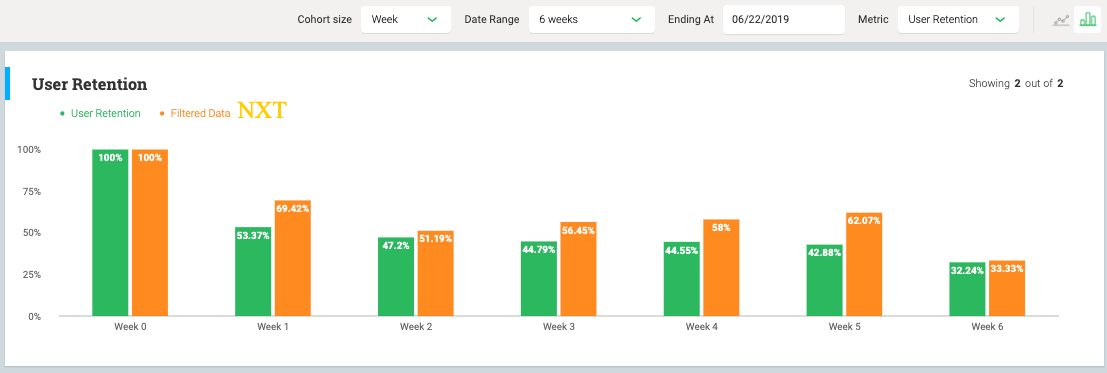Select the orange 69.42% bar in Week 1
This screenshot has width=1107, height=373.
pos(293,258)
